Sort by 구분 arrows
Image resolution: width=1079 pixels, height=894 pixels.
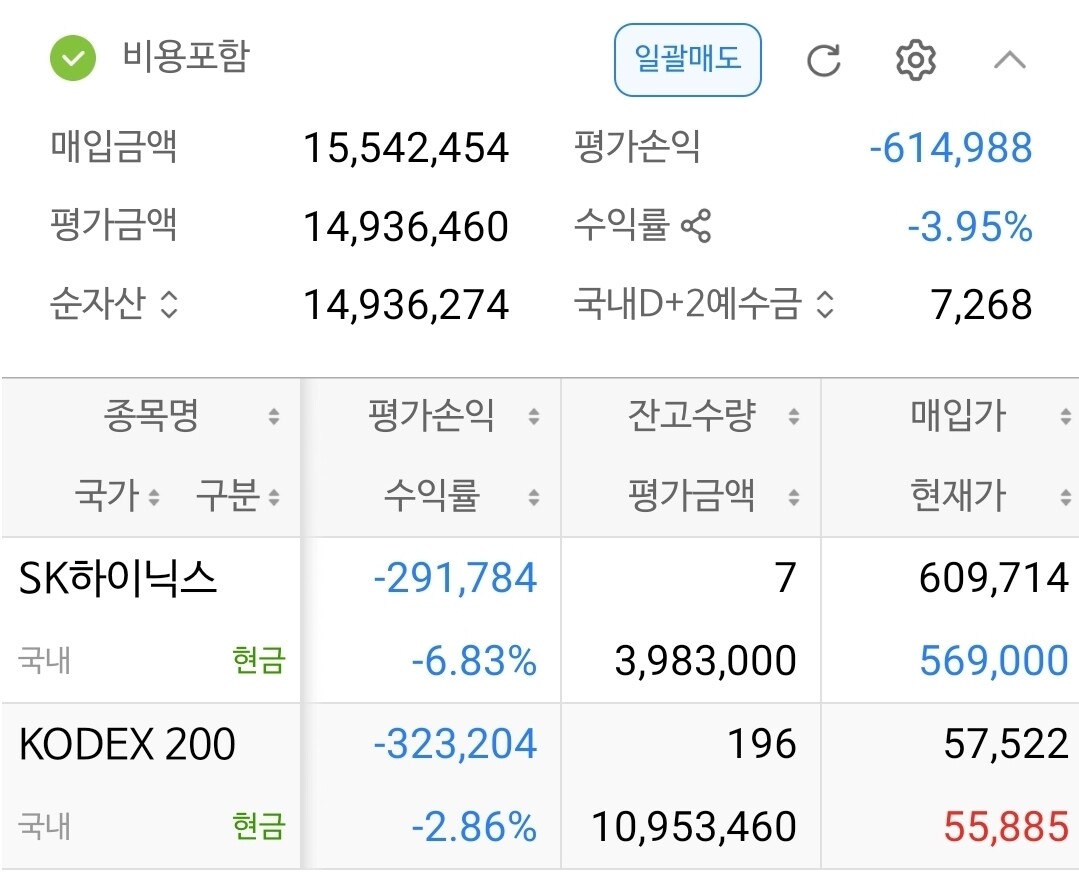tap(274, 497)
